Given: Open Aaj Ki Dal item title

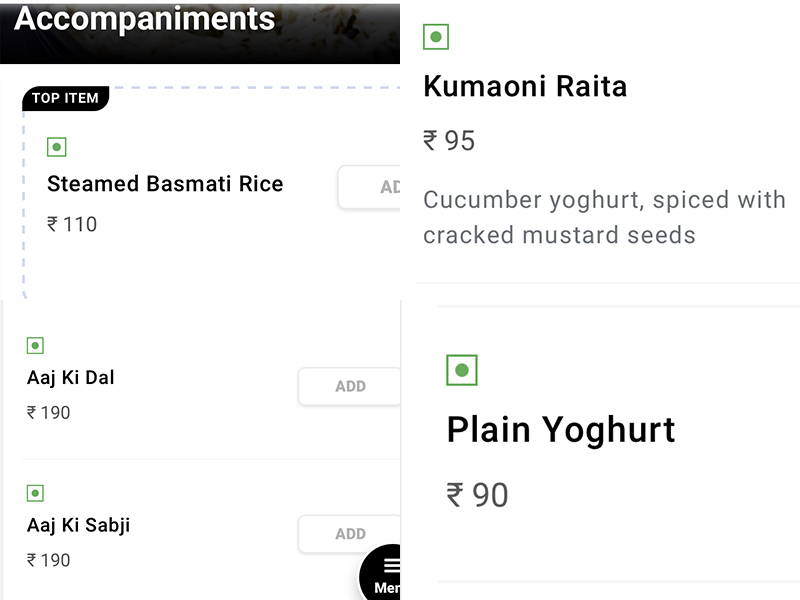Looking at the screenshot, I should click(71, 378).
